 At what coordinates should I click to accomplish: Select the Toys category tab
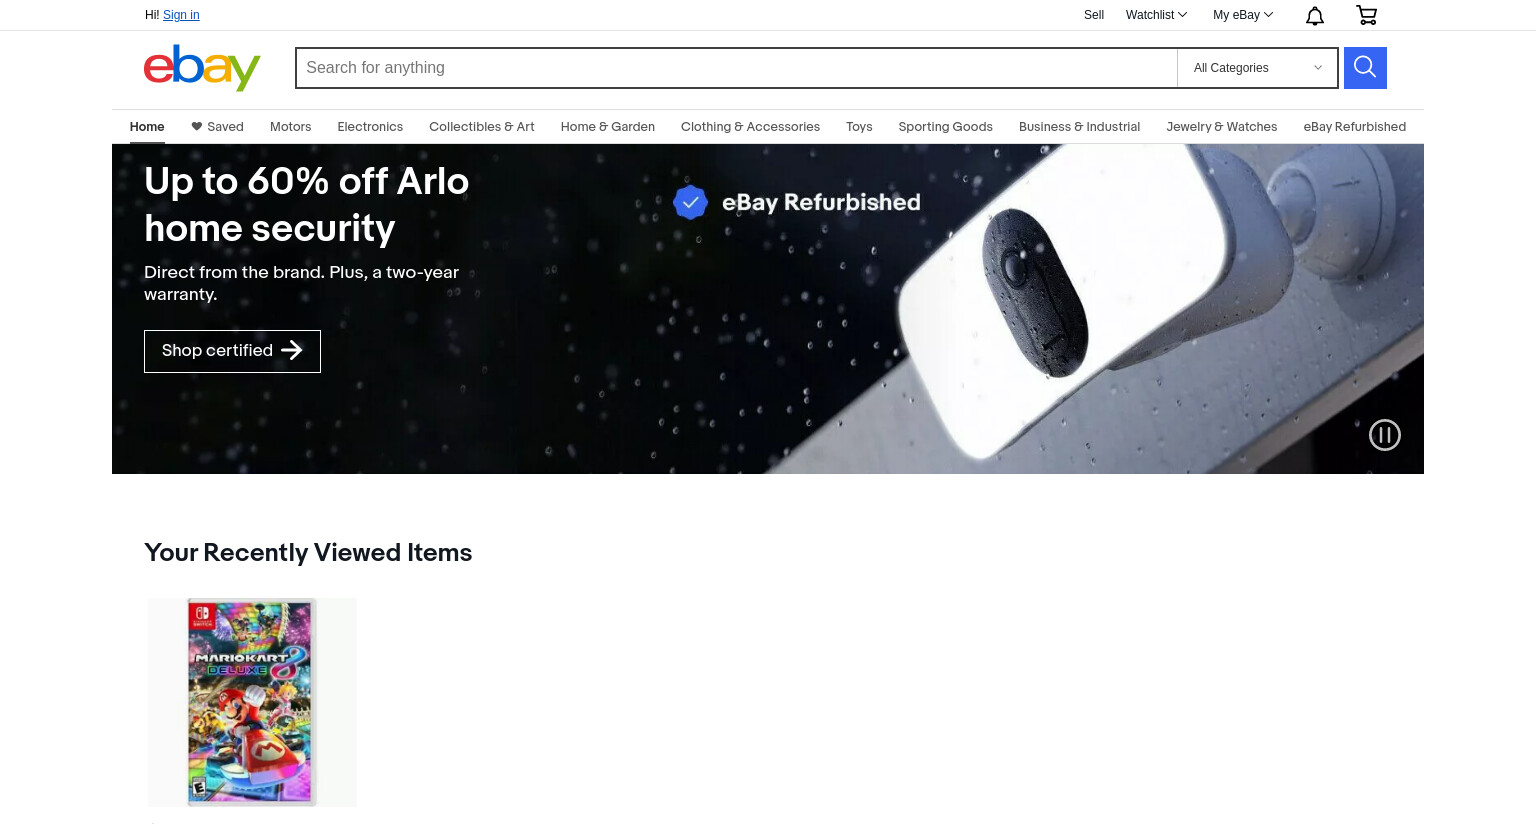coord(859,127)
